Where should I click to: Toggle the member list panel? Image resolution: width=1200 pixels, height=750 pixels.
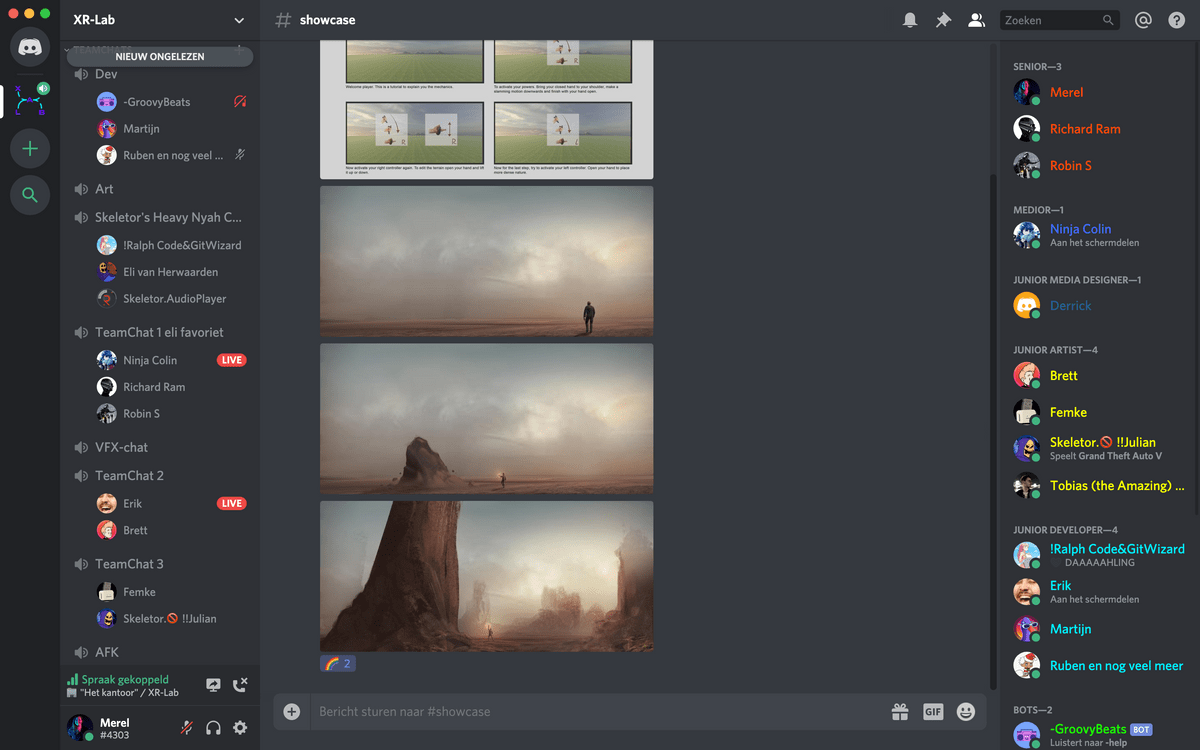(x=976, y=20)
